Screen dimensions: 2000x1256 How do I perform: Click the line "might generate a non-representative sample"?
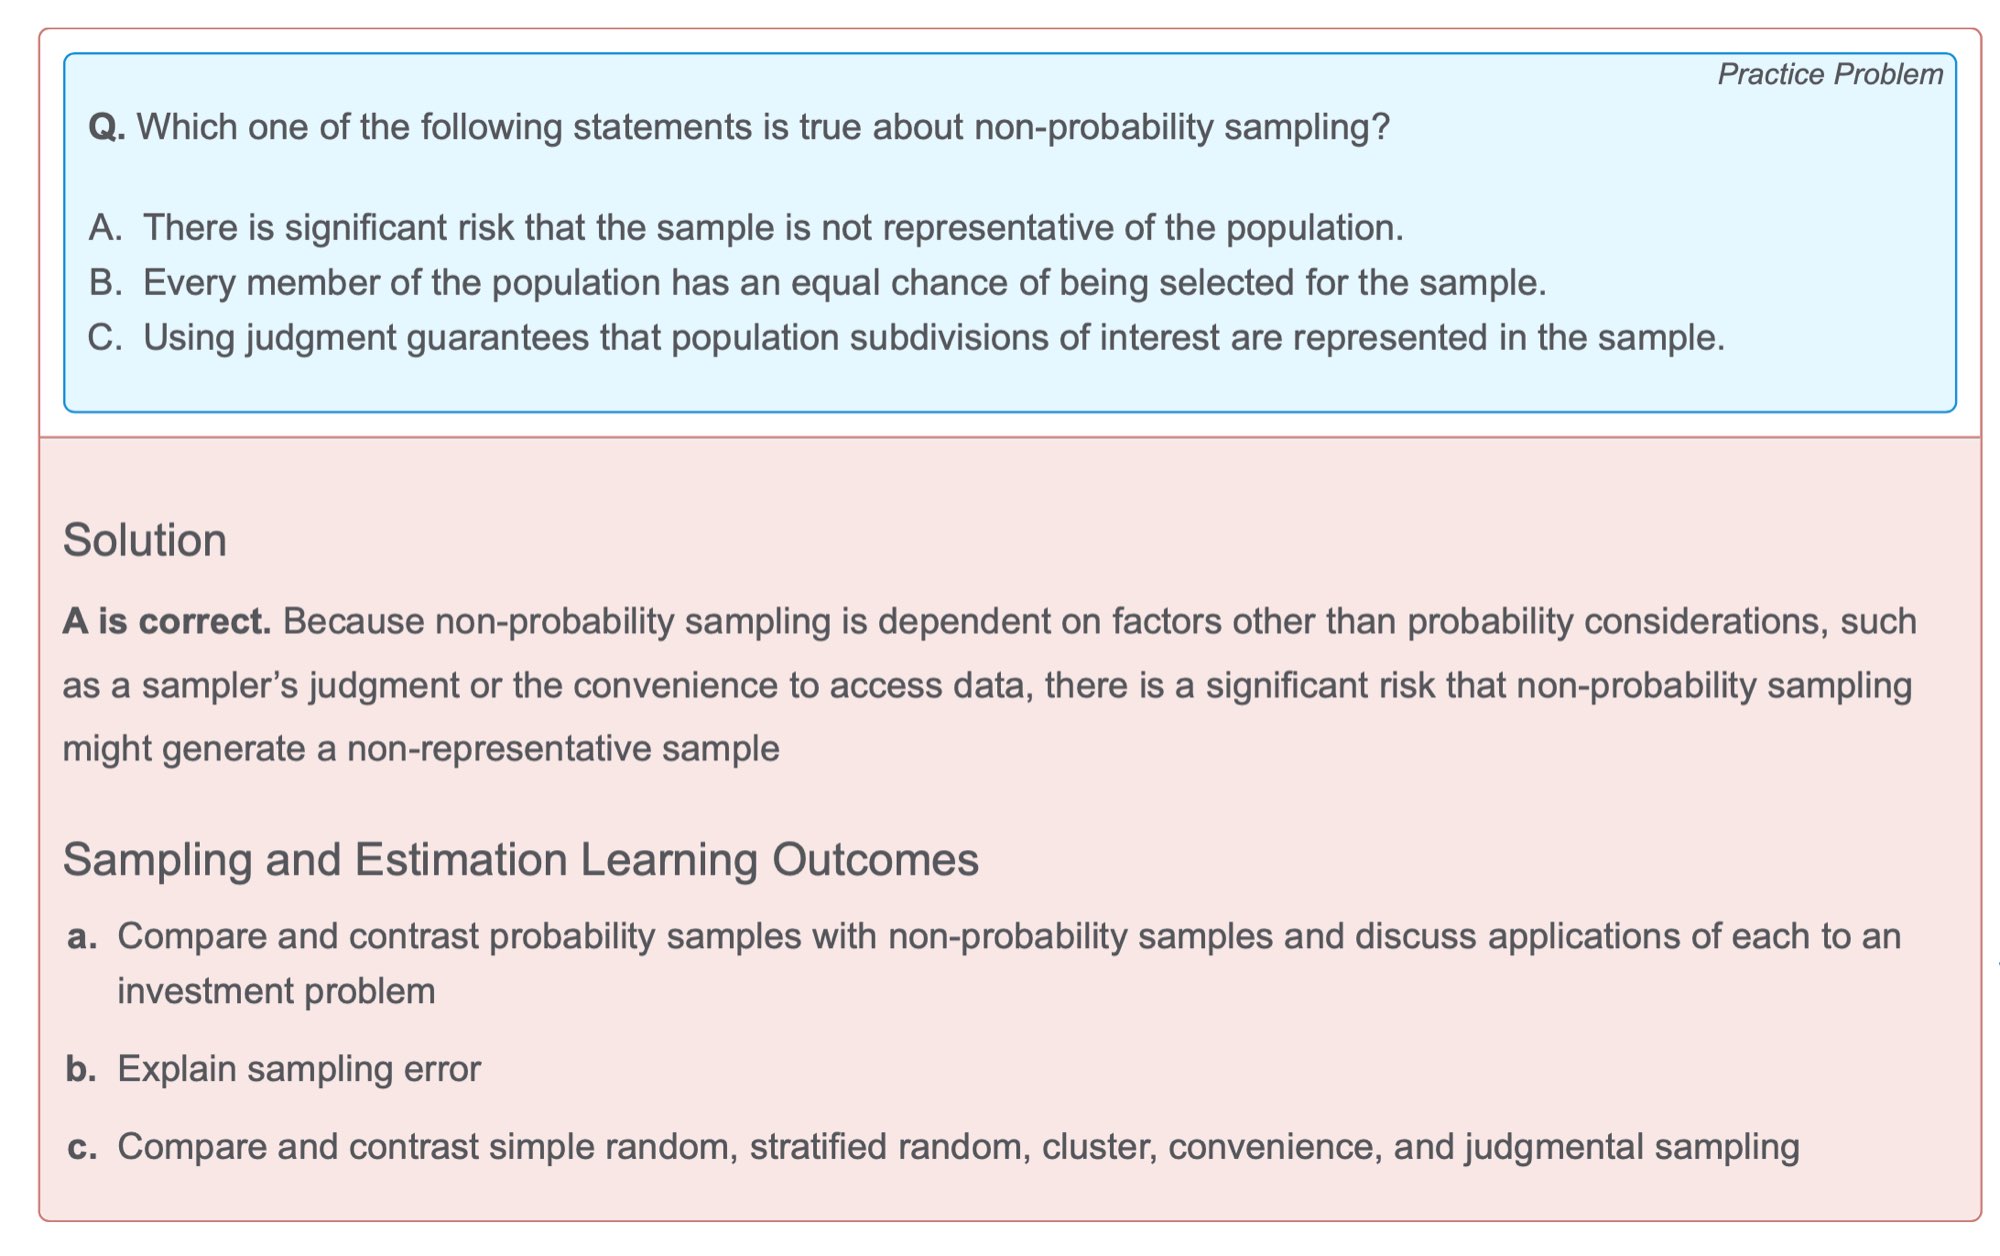click(x=421, y=748)
